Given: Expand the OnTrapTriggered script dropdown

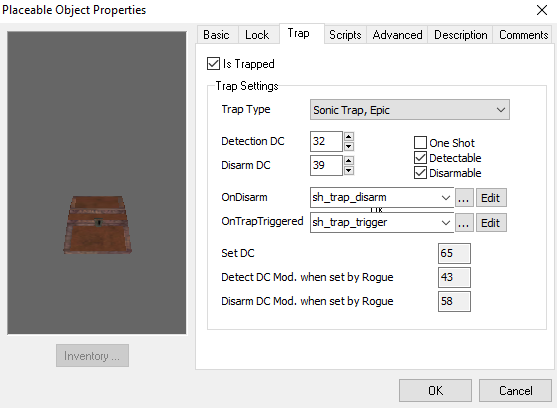Looking at the screenshot, I should 445,223.
